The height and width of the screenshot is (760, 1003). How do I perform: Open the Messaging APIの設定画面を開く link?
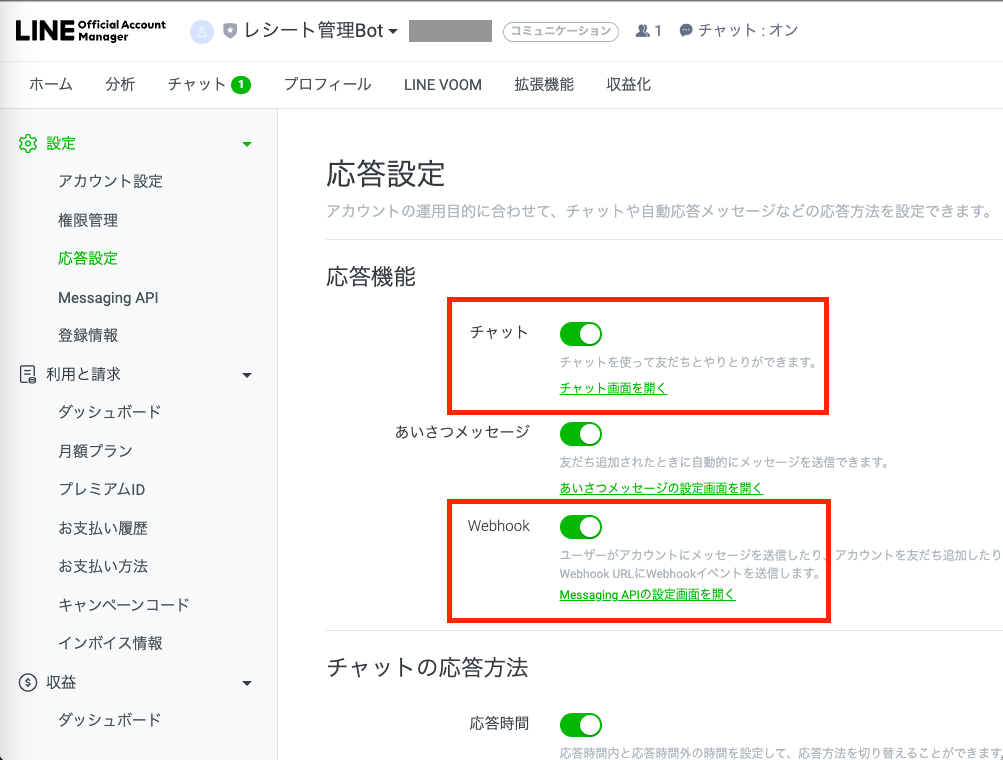(x=647, y=593)
